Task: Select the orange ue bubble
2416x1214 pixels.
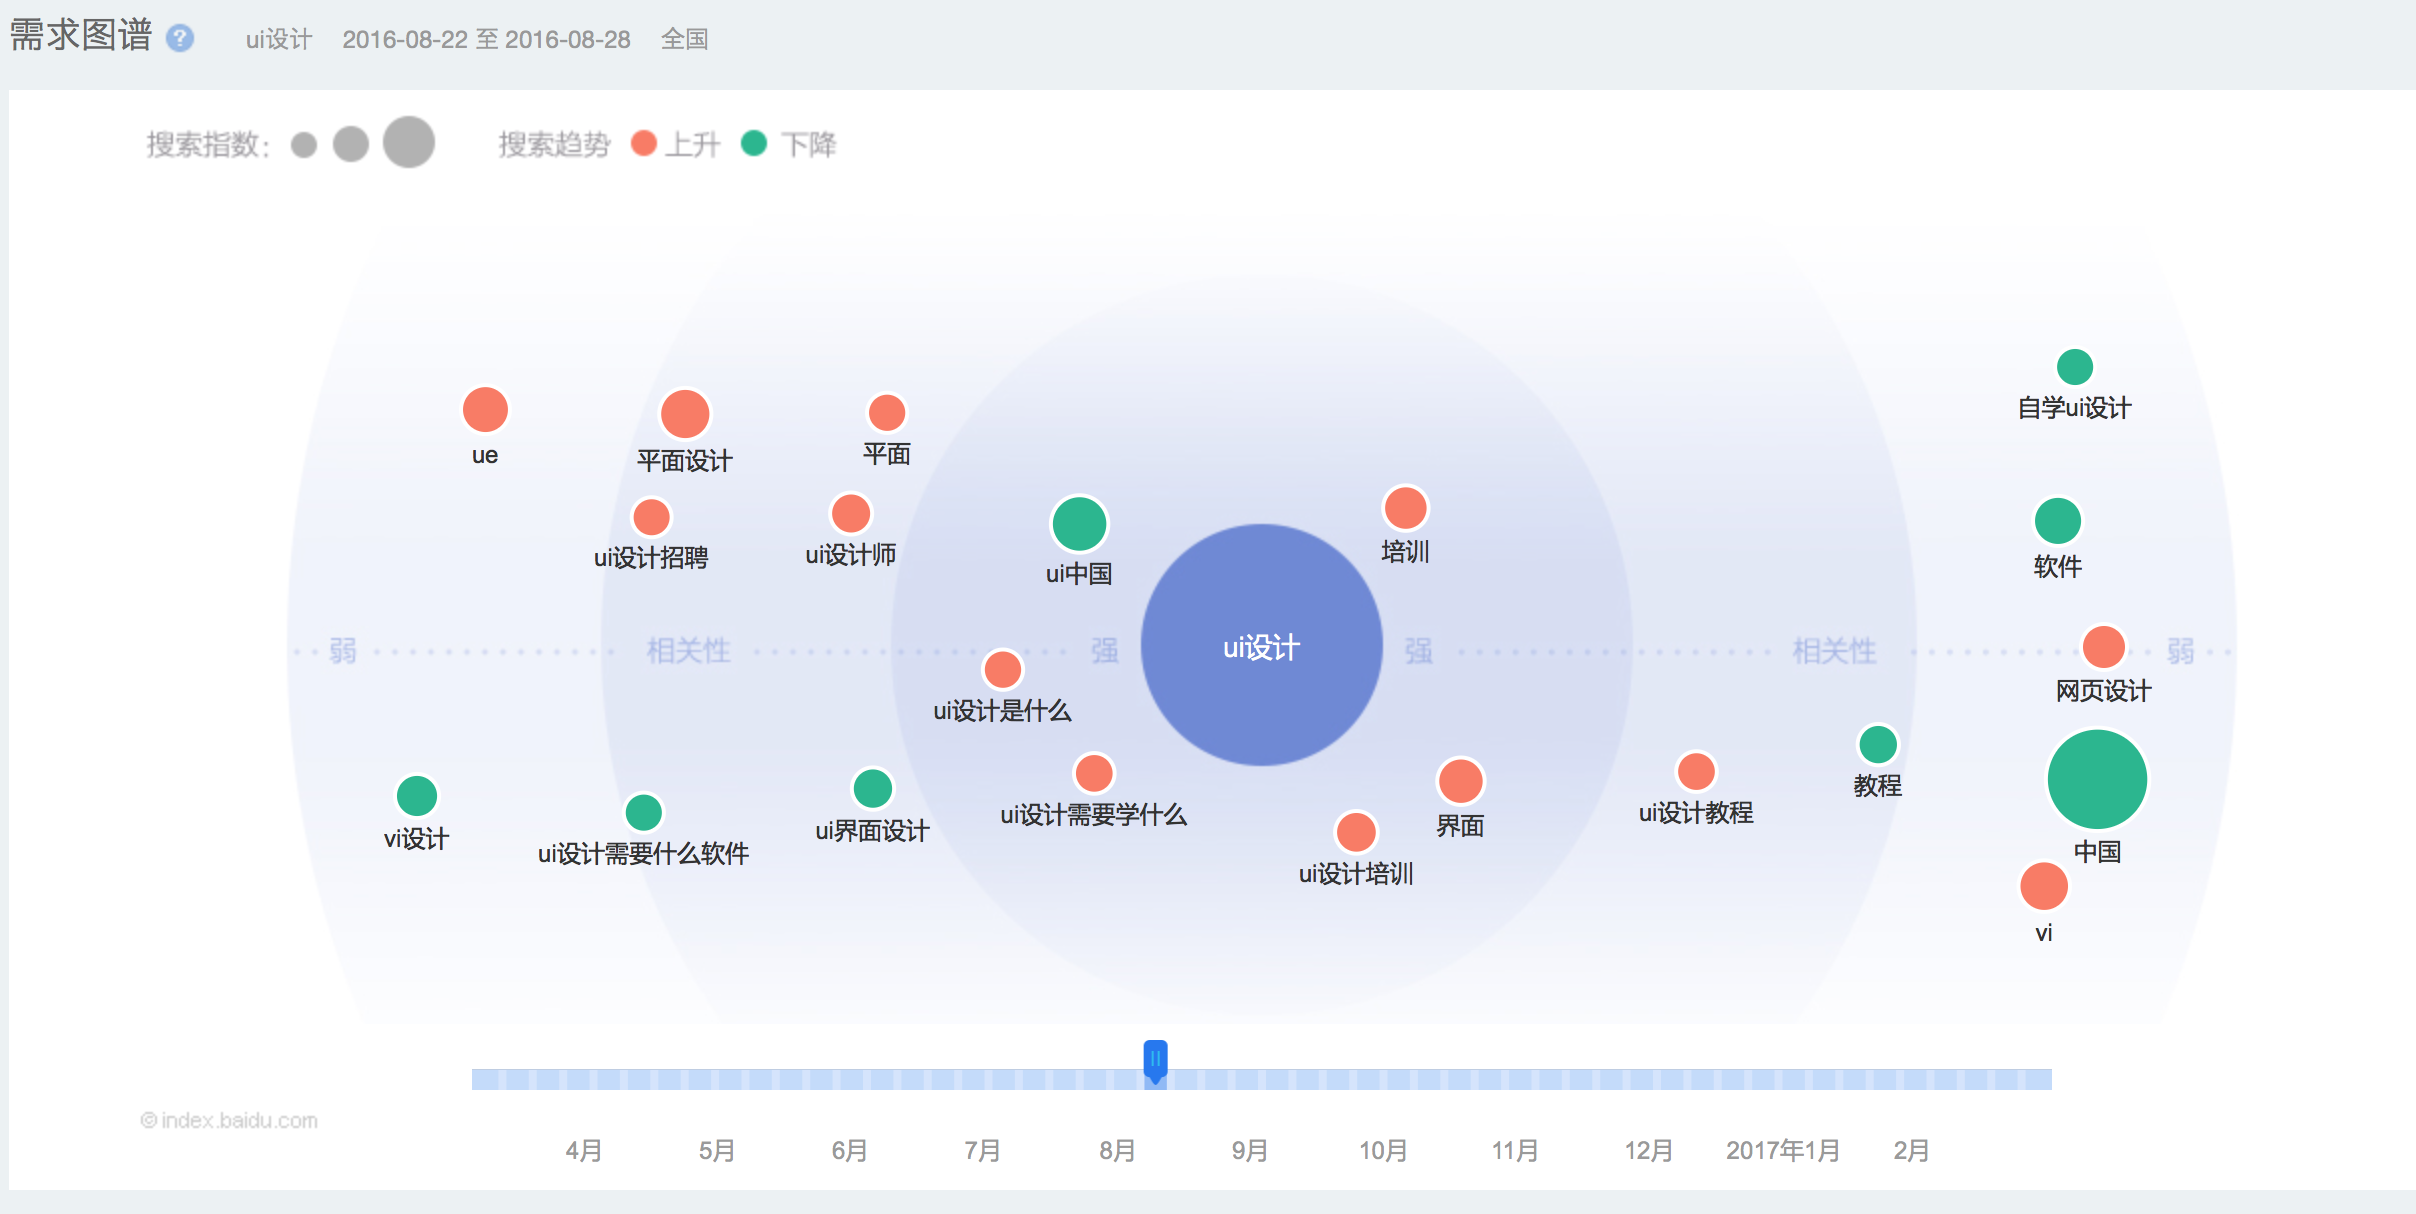Action: [x=485, y=410]
